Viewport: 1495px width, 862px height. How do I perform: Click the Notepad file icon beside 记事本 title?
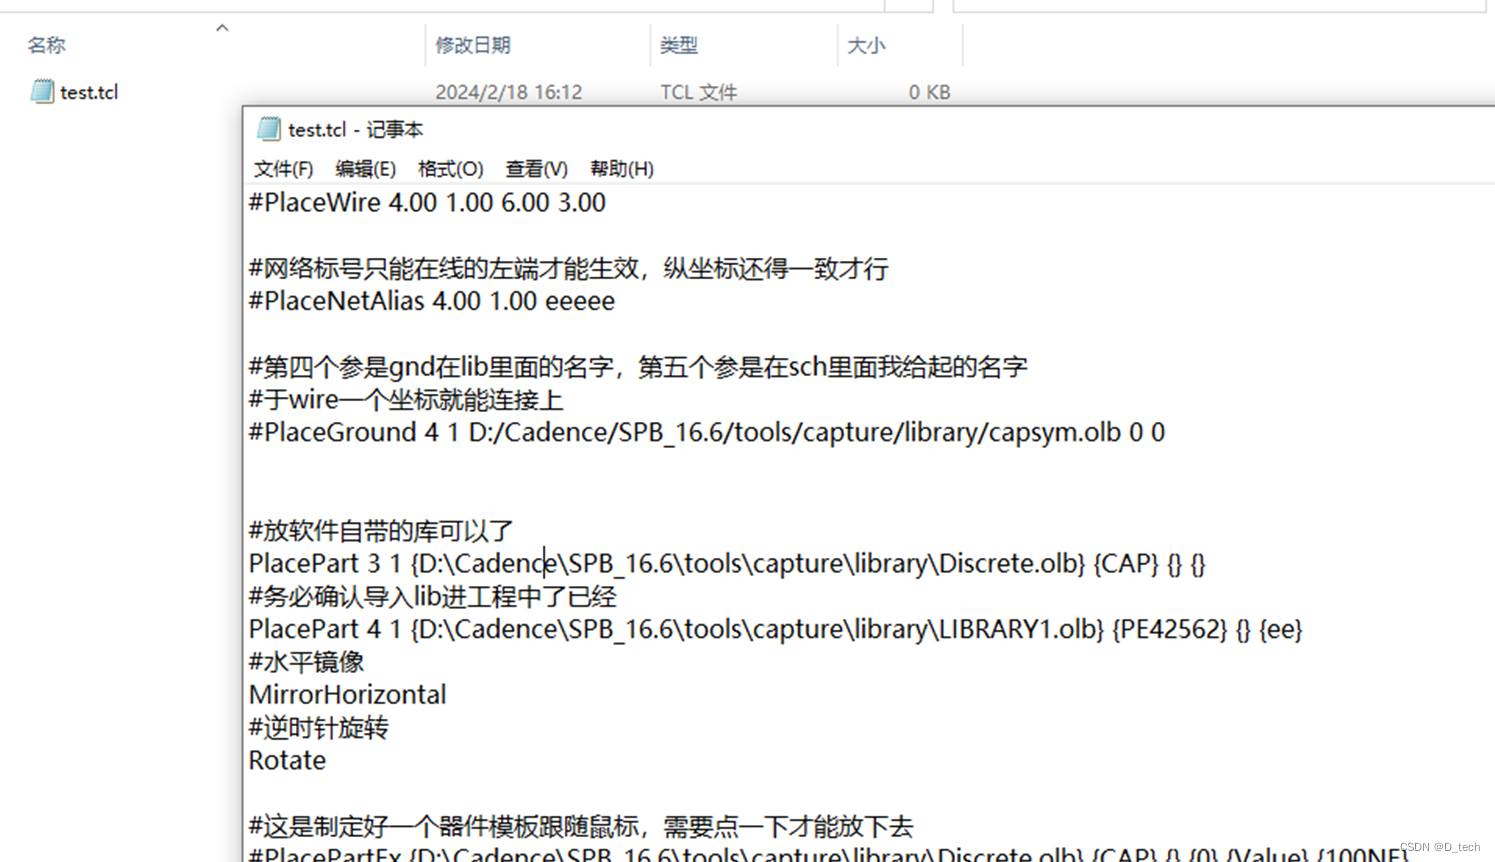268,129
